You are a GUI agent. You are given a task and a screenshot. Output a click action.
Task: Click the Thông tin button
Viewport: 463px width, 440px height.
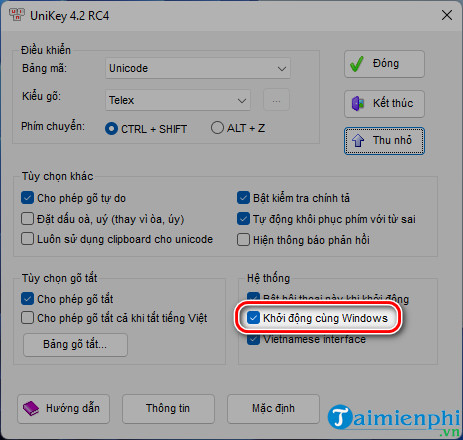(168, 409)
